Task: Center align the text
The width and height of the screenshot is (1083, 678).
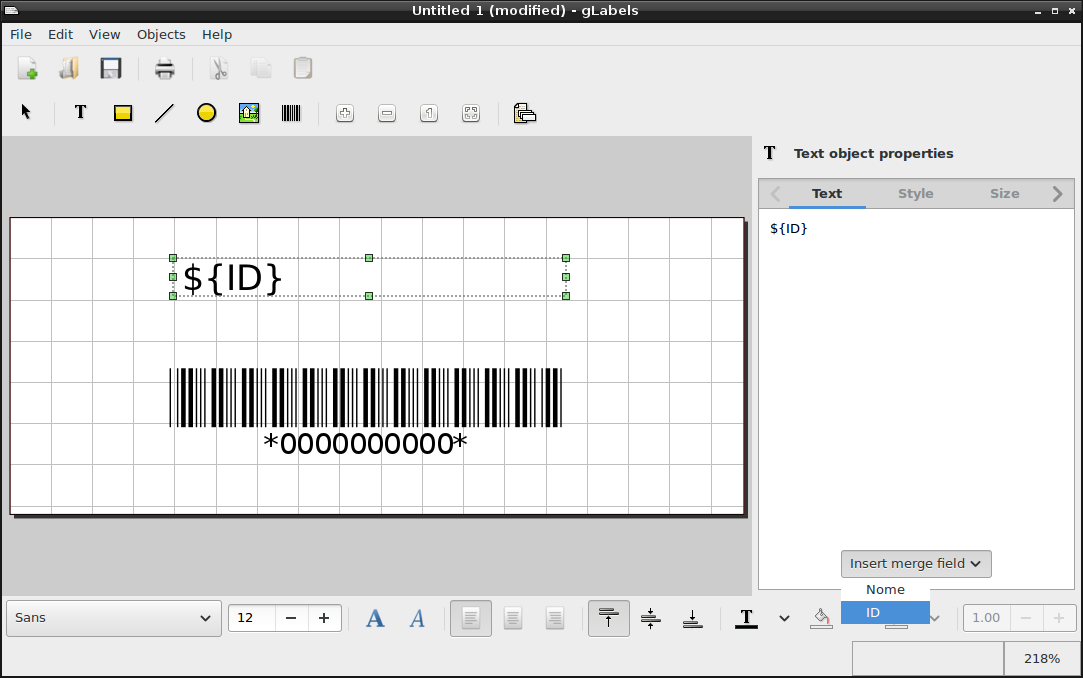Action: point(512,618)
